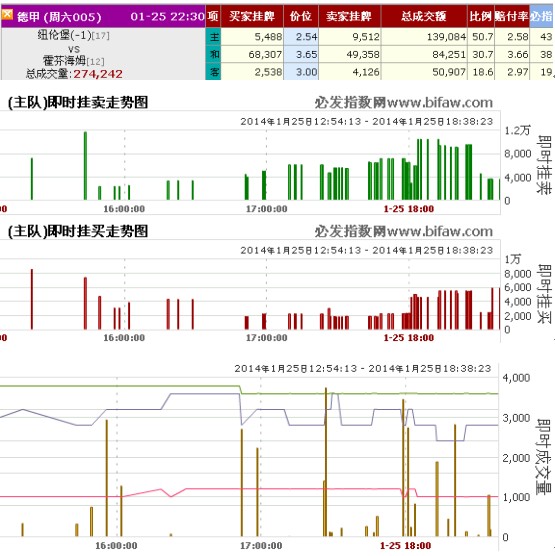555x556 pixels.
Task: Click the 17:00:00 marker on the volume chart
Action: 261,546
